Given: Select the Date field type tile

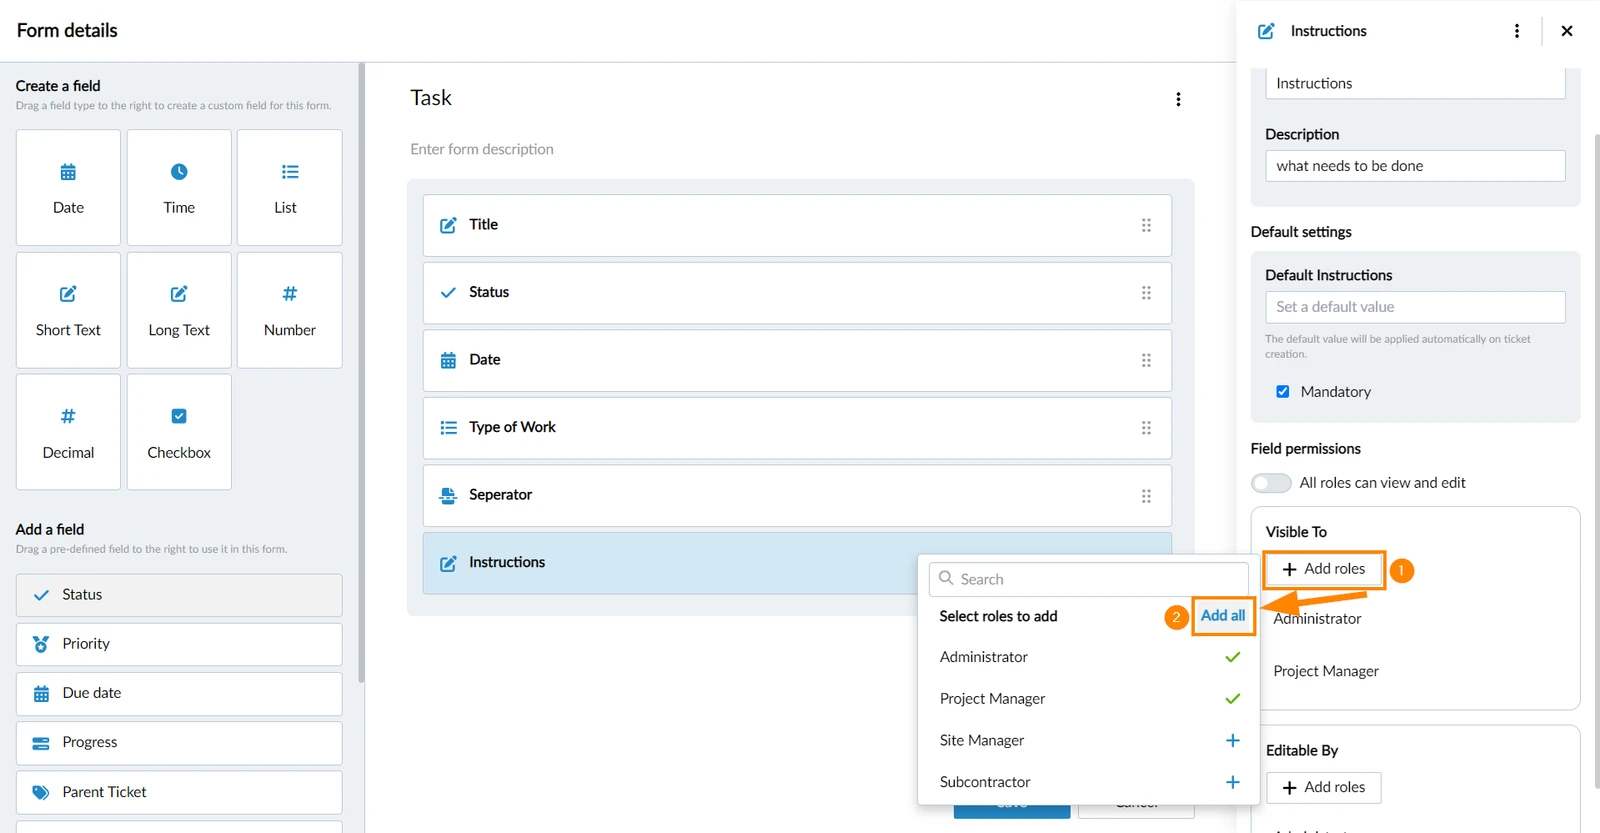Looking at the screenshot, I should [x=68, y=187].
